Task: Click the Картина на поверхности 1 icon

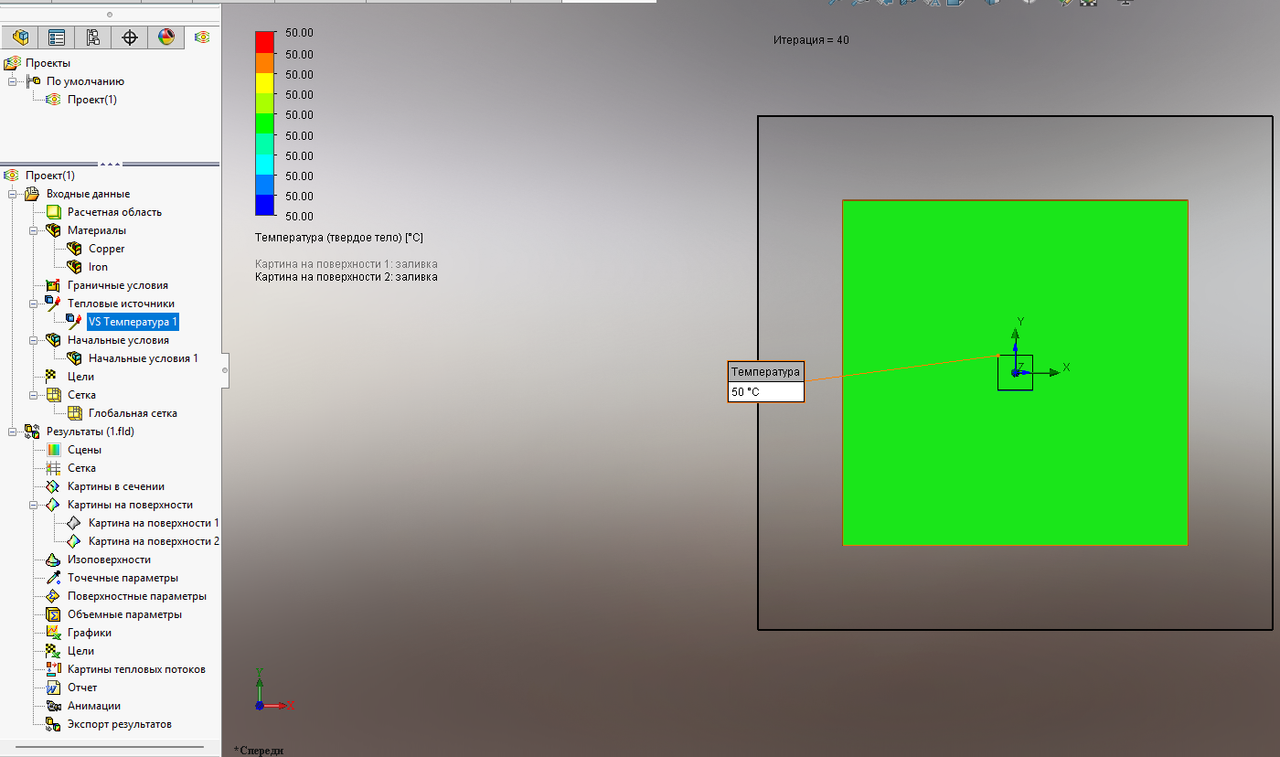Action: click(75, 523)
